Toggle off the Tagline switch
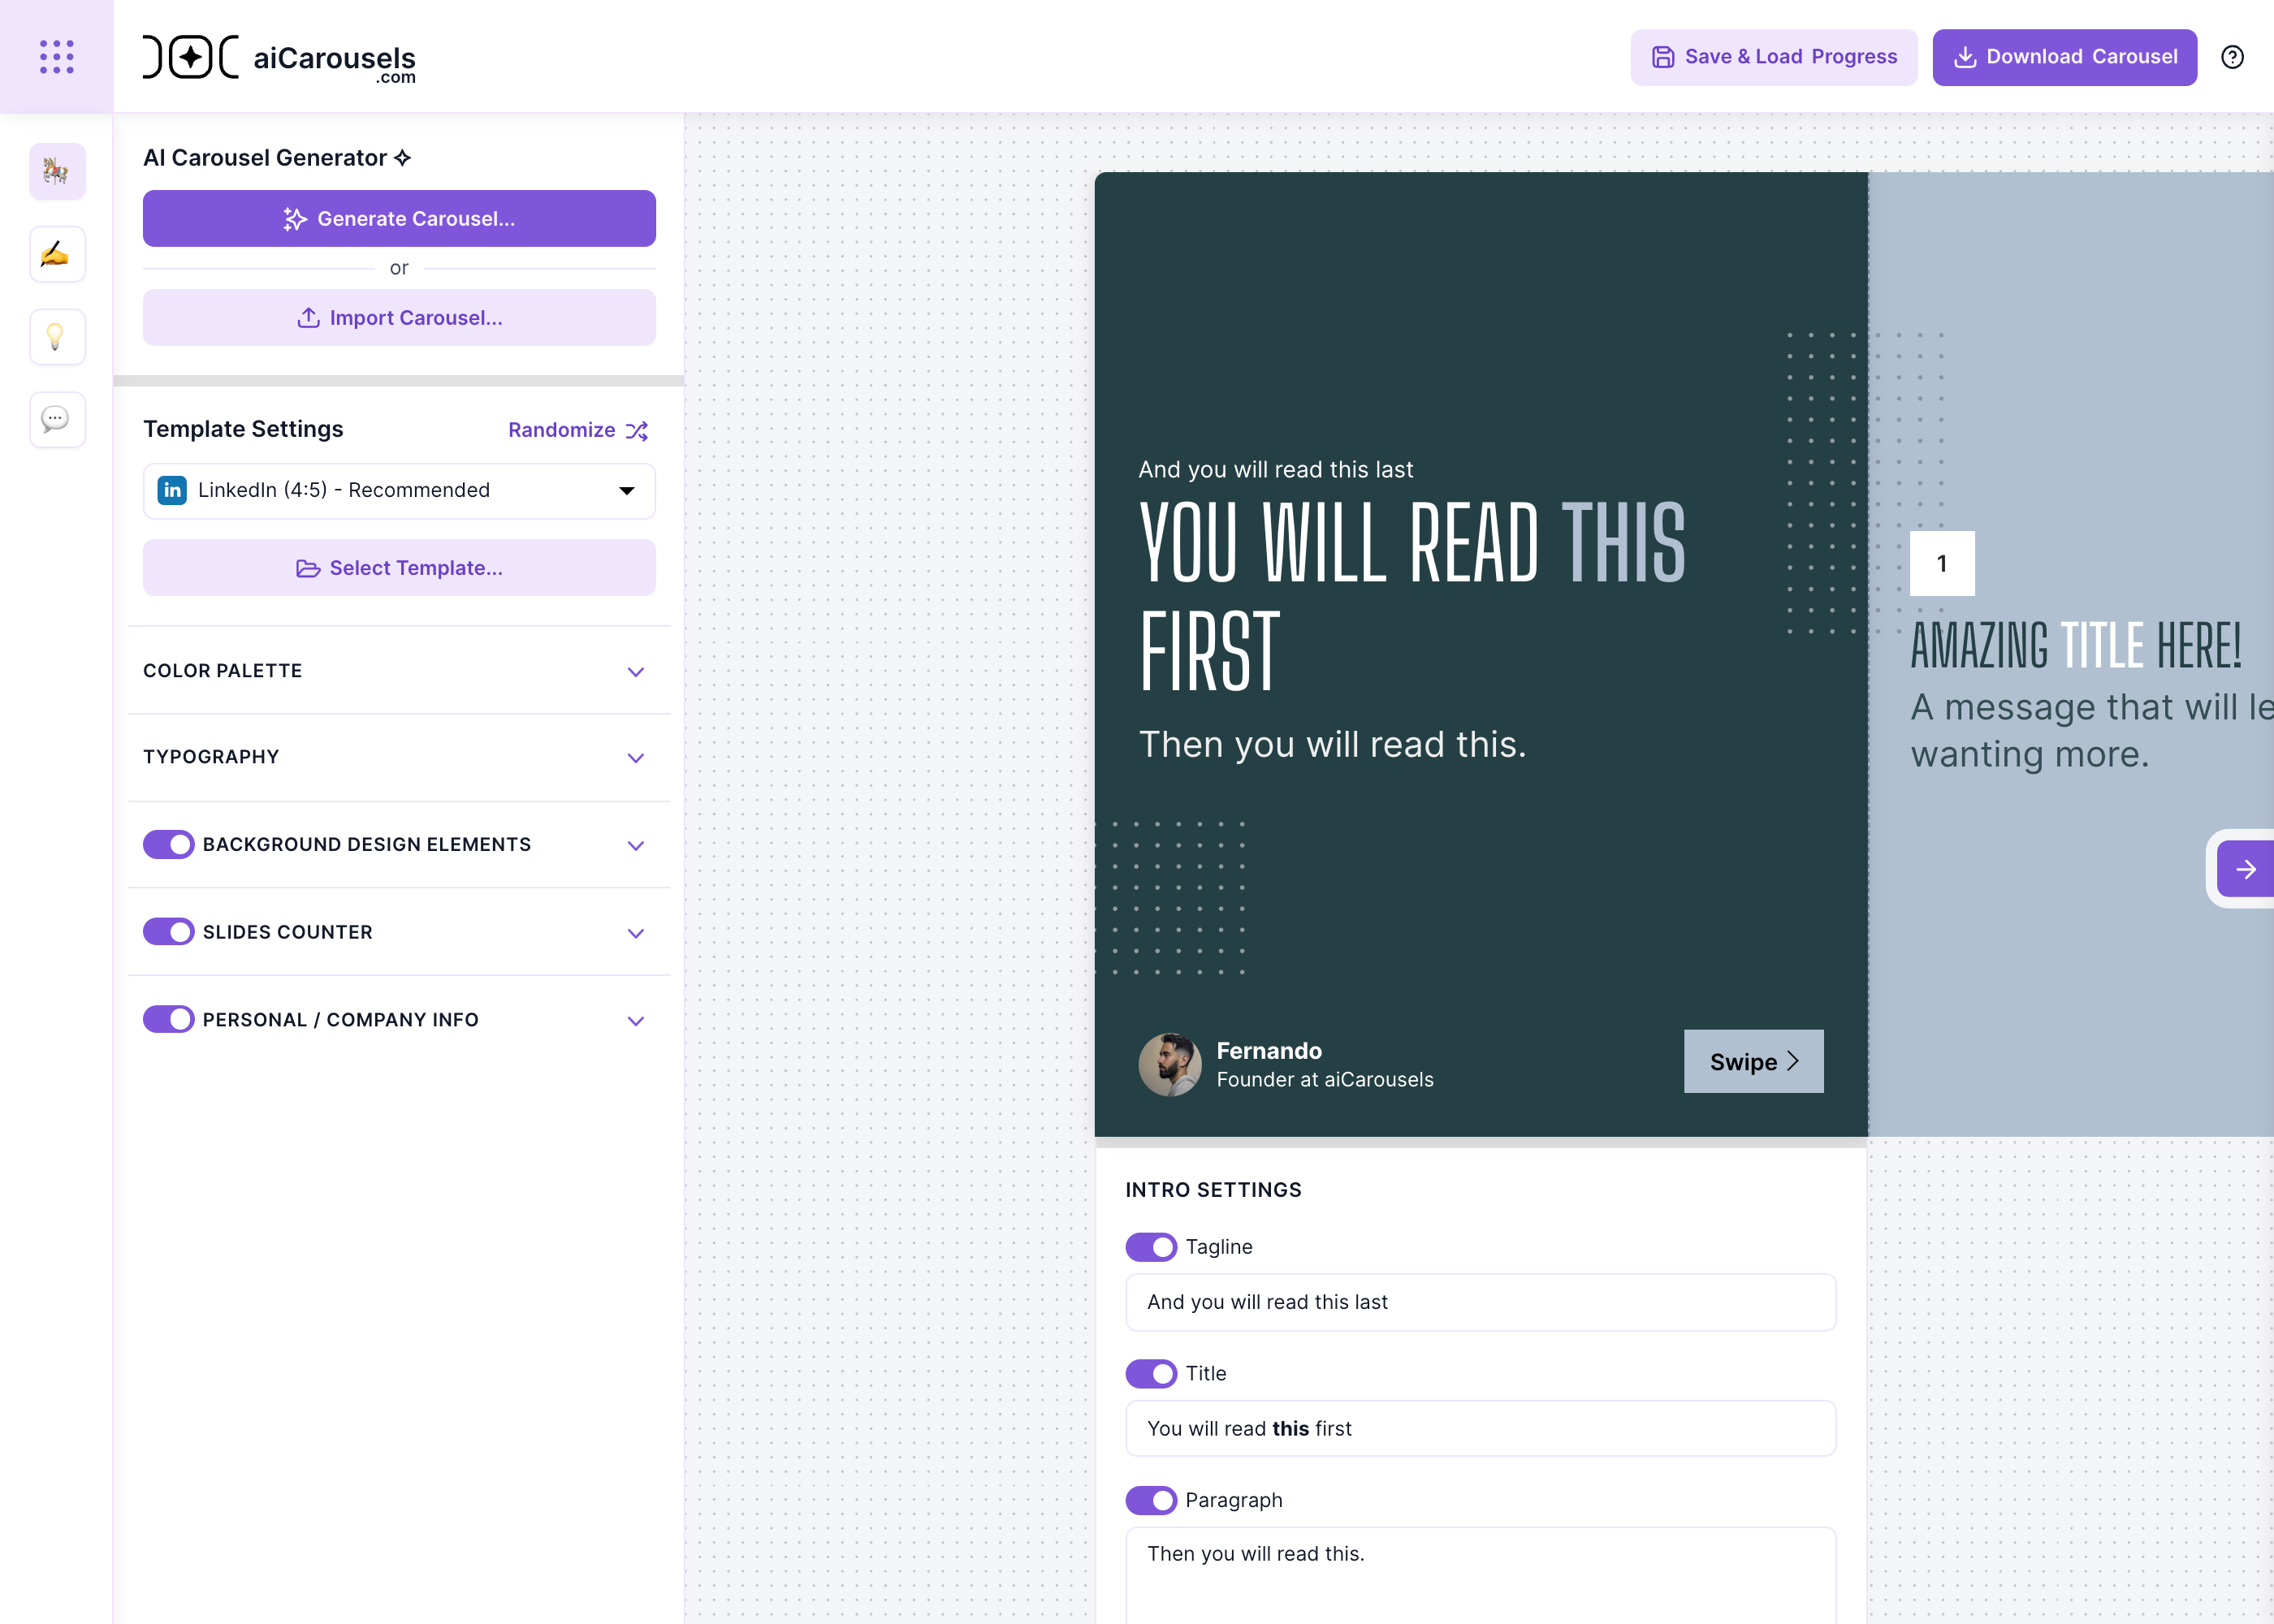Screen dimensions: 2274x1624 point(1150,1247)
